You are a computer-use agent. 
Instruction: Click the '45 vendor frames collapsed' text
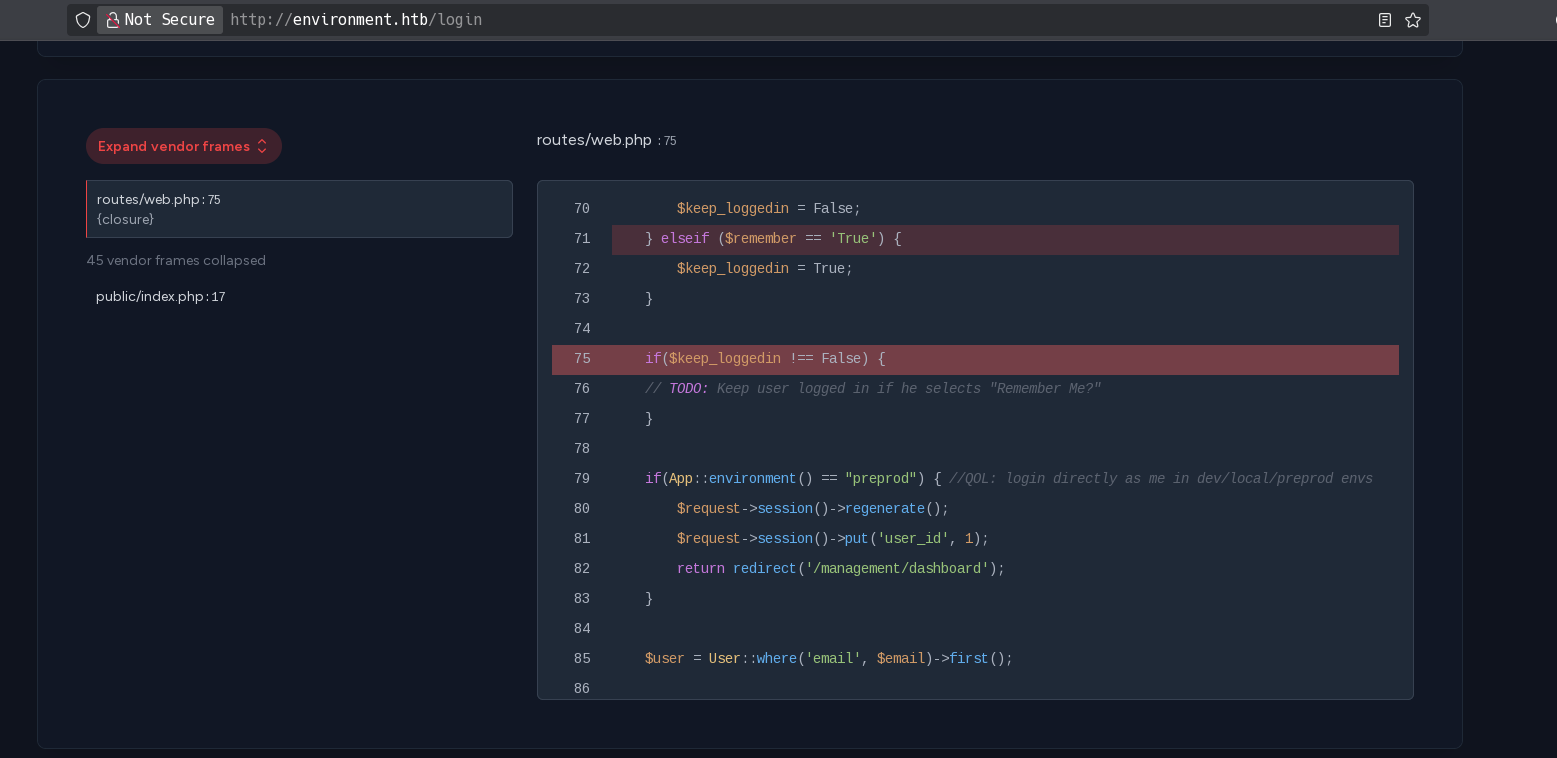pyautogui.click(x=176, y=260)
